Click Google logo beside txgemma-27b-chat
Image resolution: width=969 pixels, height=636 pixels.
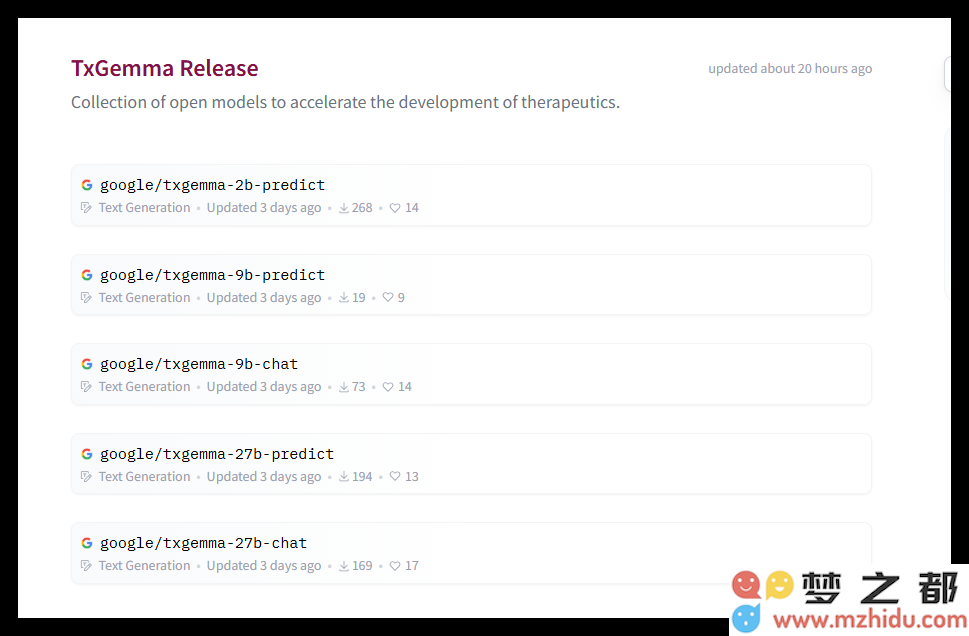pyautogui.click(x=87, y=543)
